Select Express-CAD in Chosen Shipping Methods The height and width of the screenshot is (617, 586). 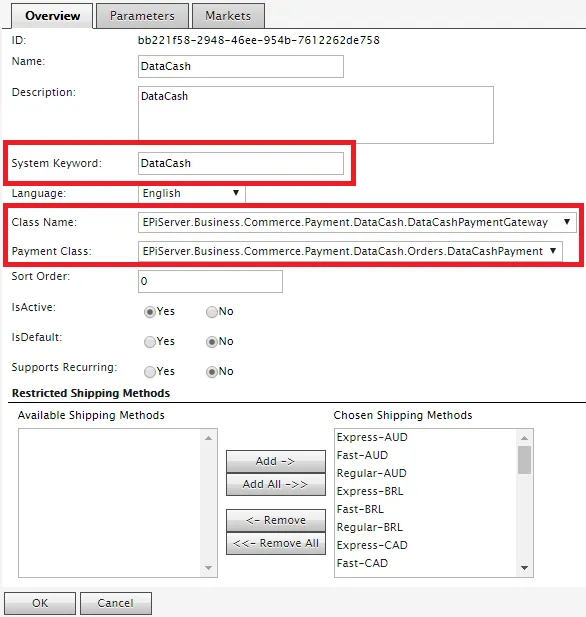pyautogui.click(x=426, y=545)
